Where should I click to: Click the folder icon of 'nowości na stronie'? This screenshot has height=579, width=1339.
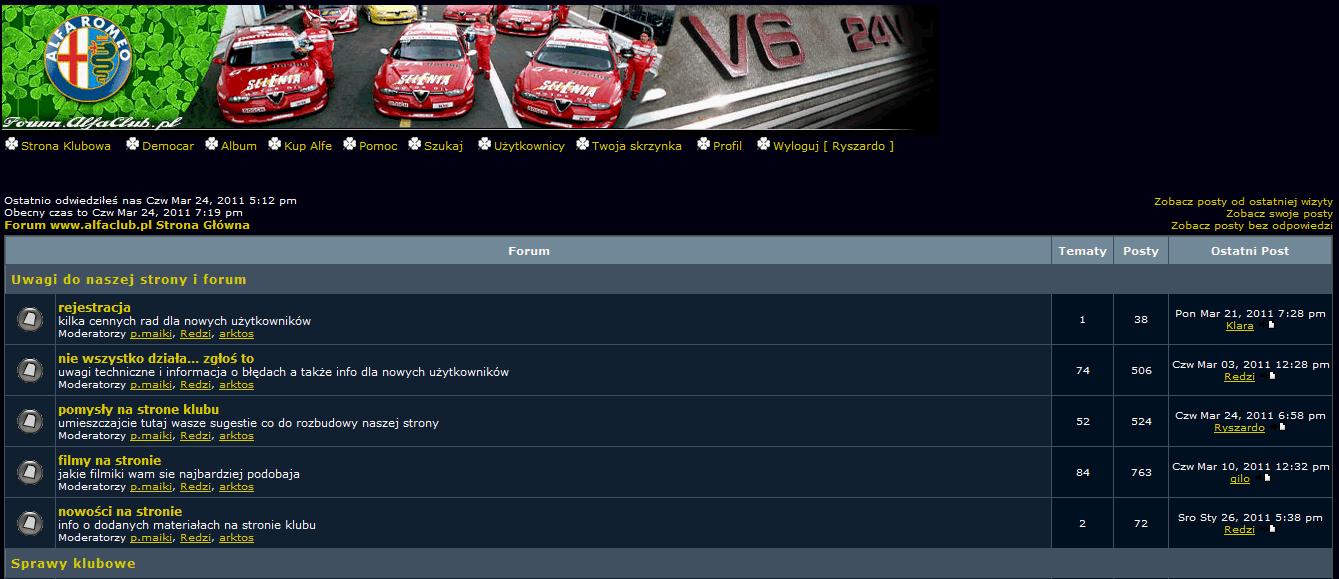click(30, 523)
